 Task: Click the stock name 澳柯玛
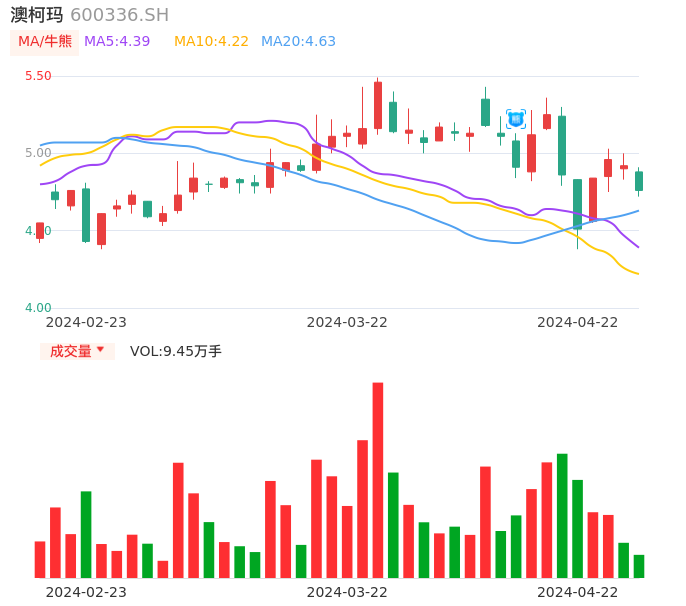37,15
